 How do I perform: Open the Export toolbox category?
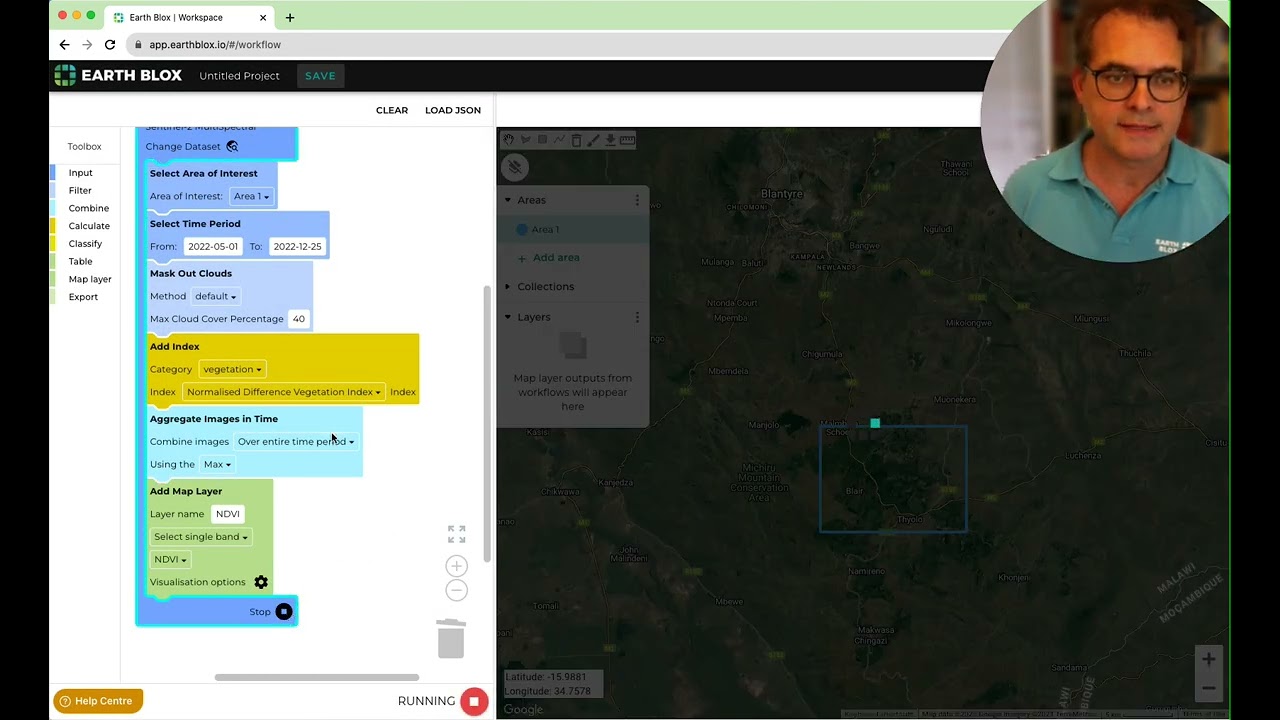83,297
